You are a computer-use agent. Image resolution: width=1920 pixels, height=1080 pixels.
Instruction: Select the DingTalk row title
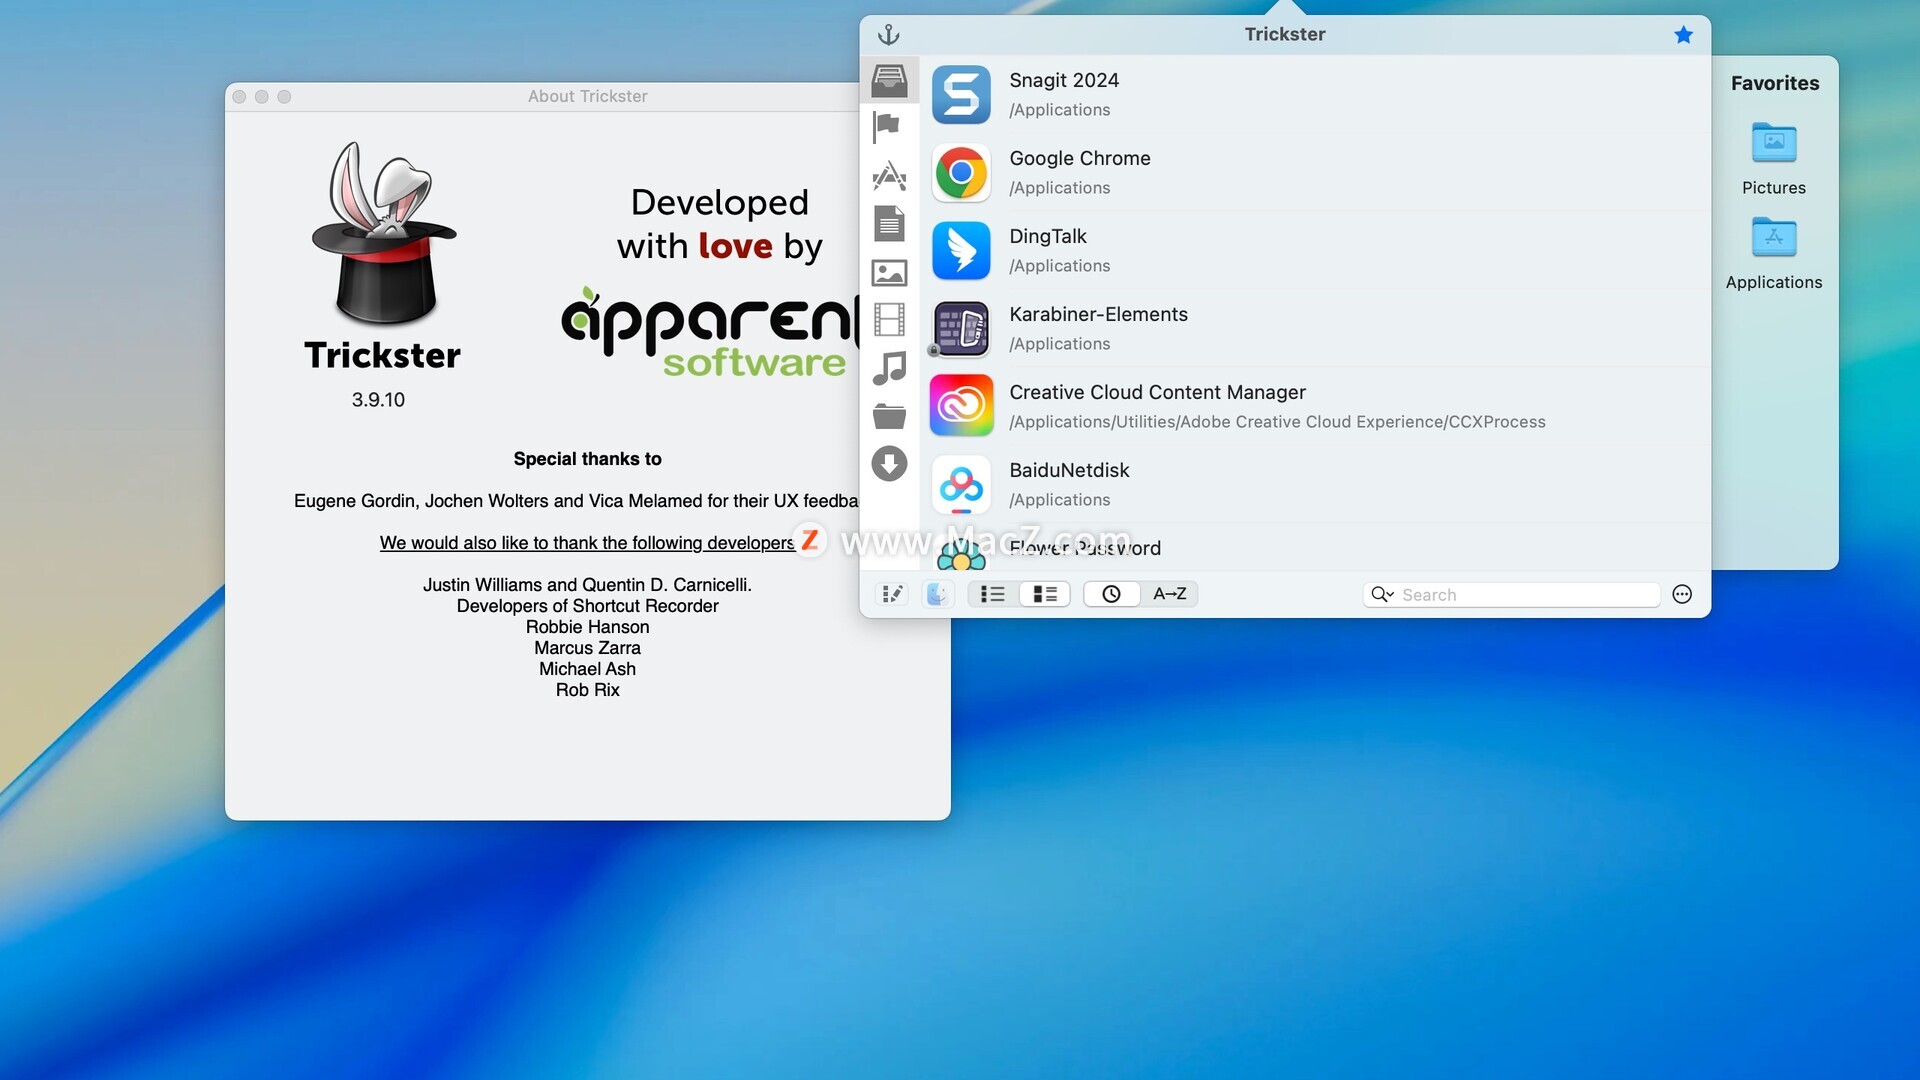click(1048, 236)
